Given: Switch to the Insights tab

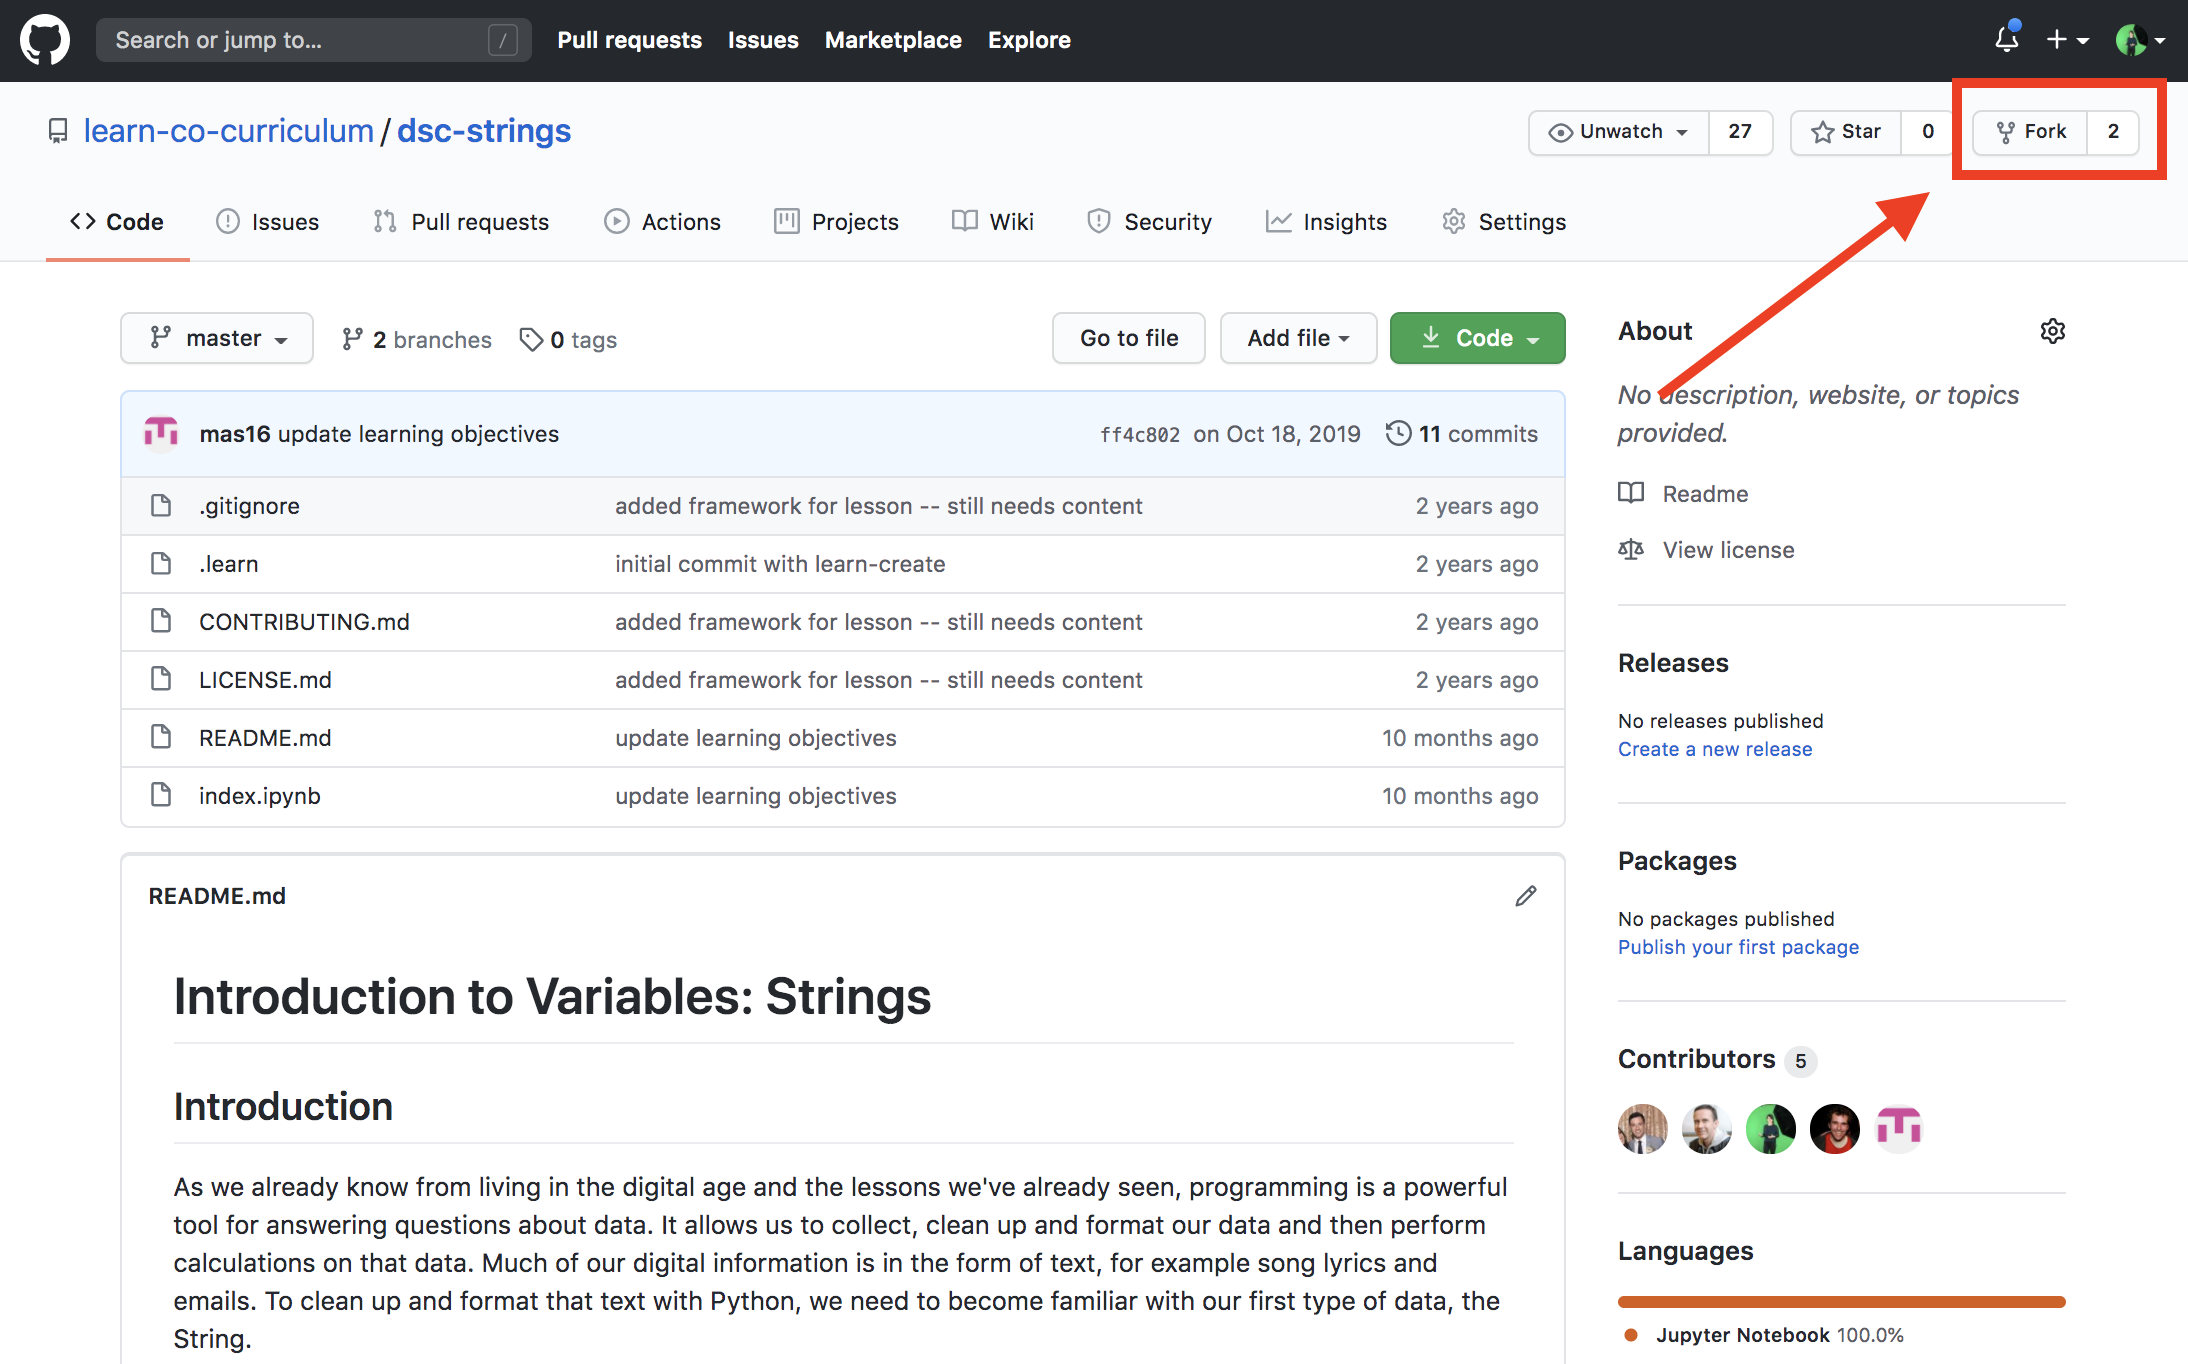Looking at the screenshot, I should pos(1326,222).
